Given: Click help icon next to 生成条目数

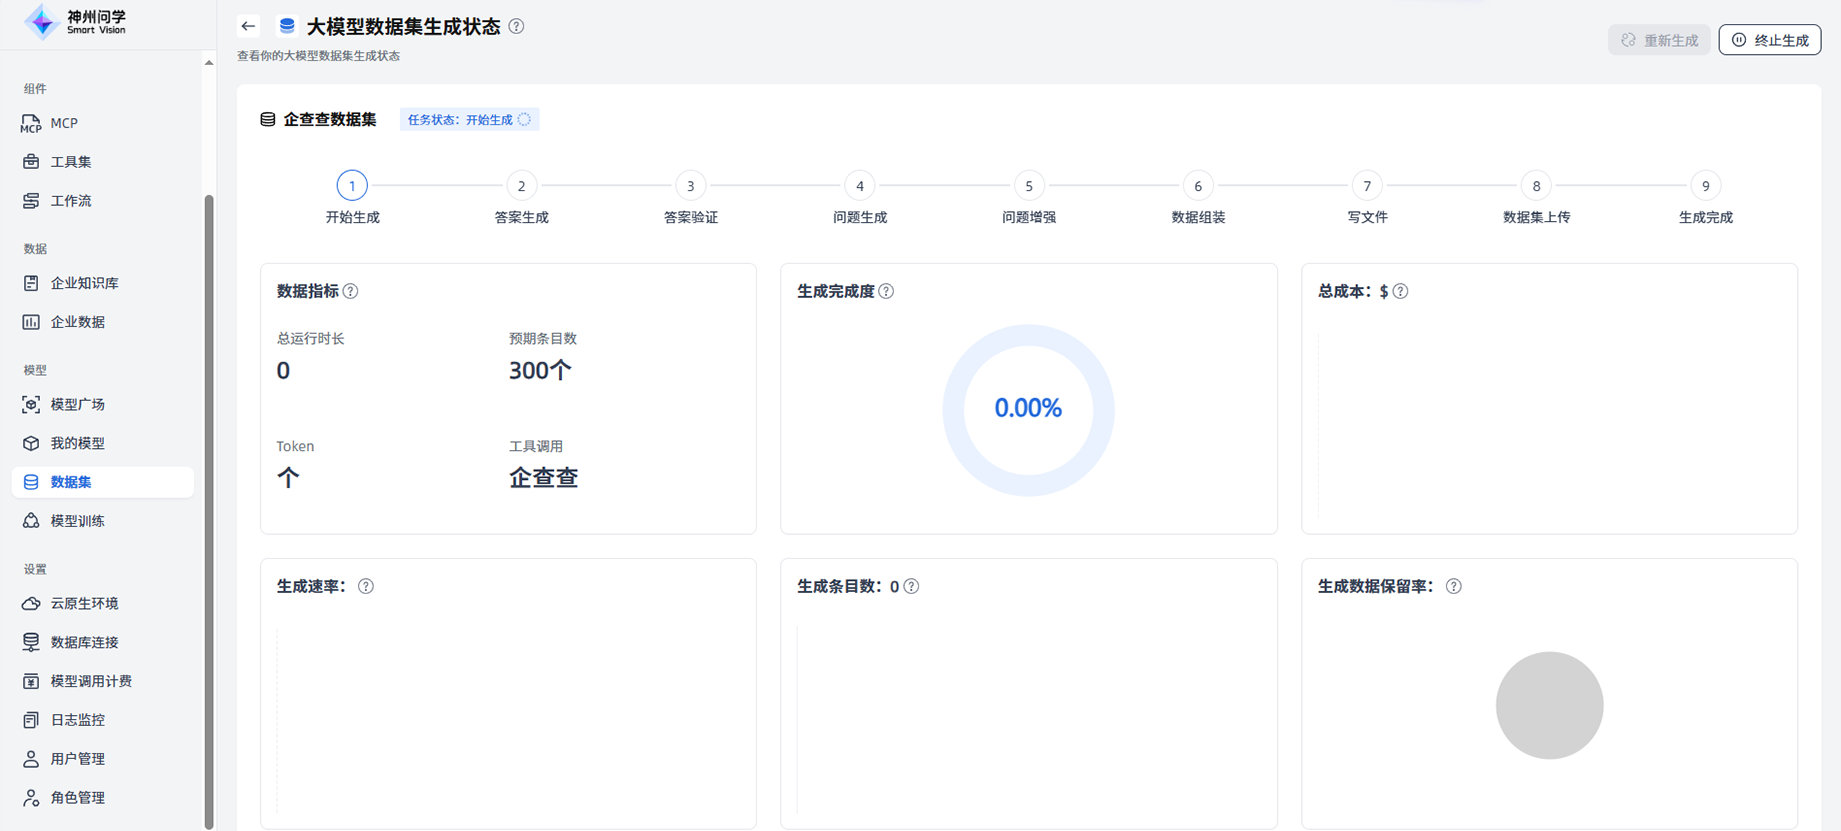Looking at the screenshot, I should pos(911,586).
